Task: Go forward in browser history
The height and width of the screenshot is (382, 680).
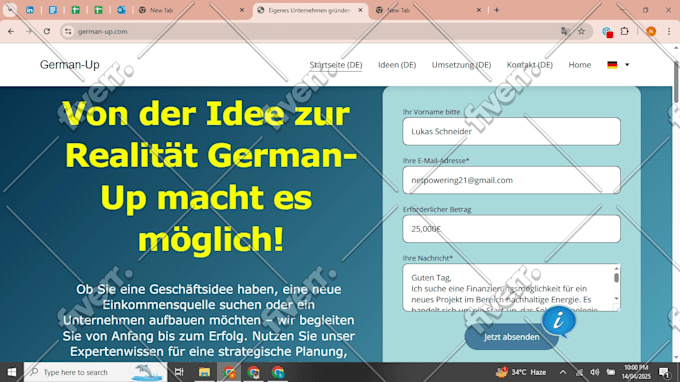Action: [29, 31]
